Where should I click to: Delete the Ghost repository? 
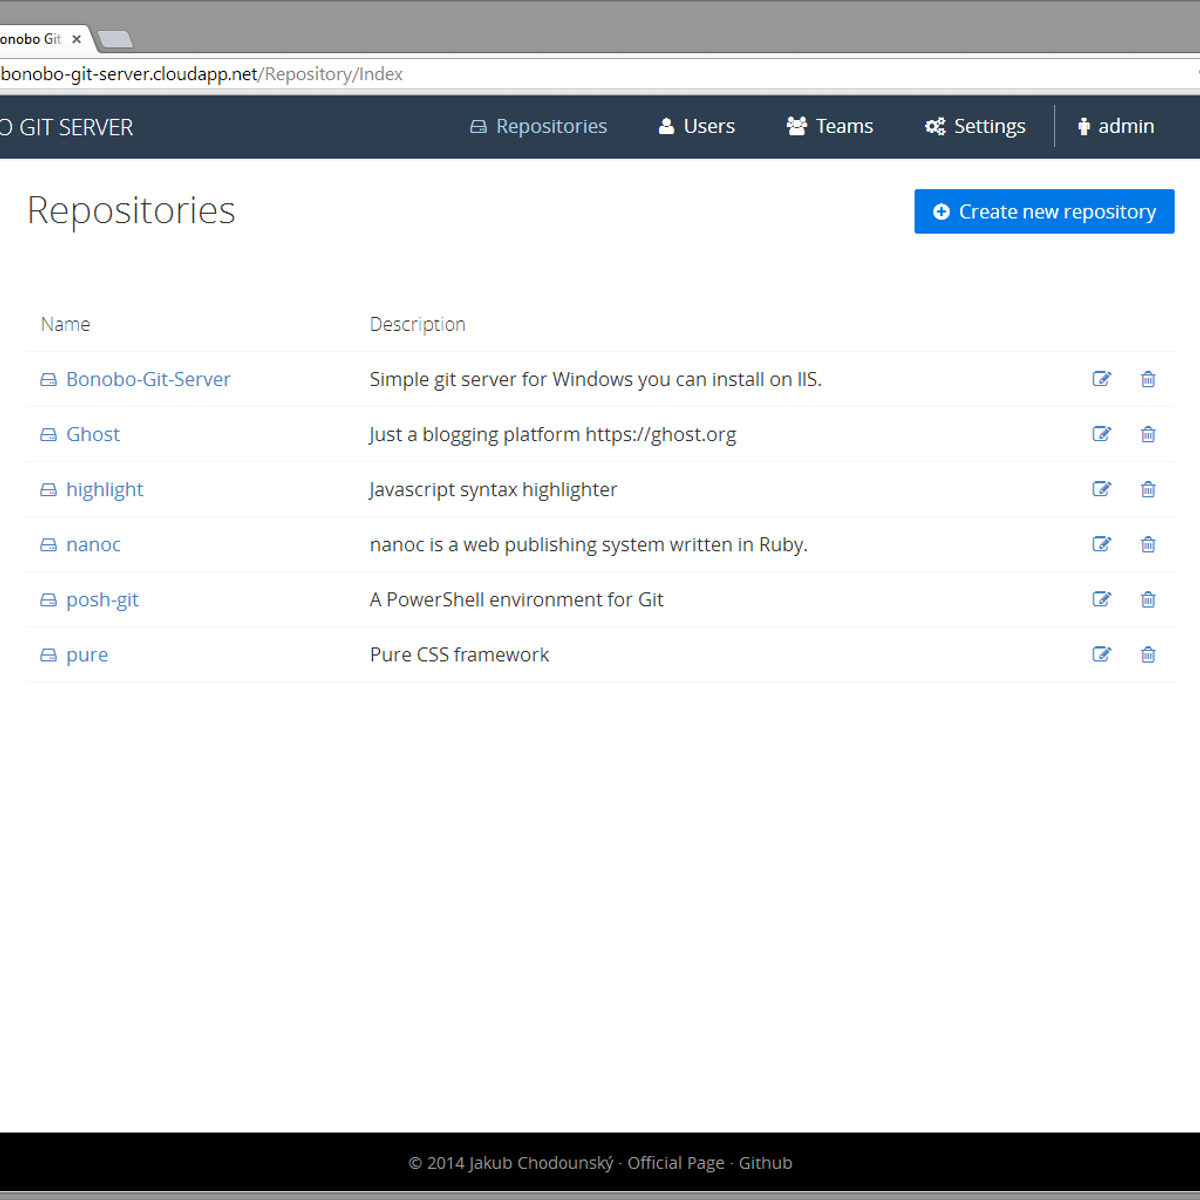click(x=1148, y=434)
